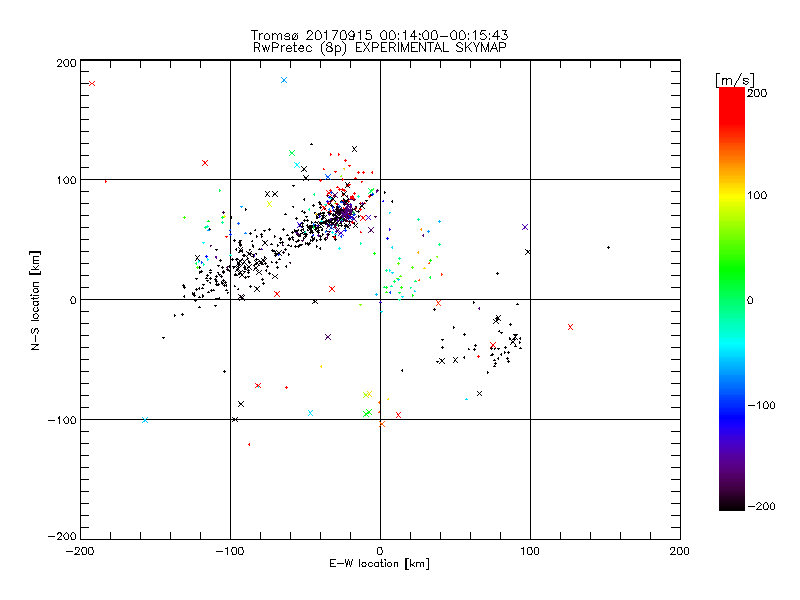This screenshot has height=600, width=800.
Task: Select the orange X marker just below the -100 km line
Action: click(x=382, y=424)
